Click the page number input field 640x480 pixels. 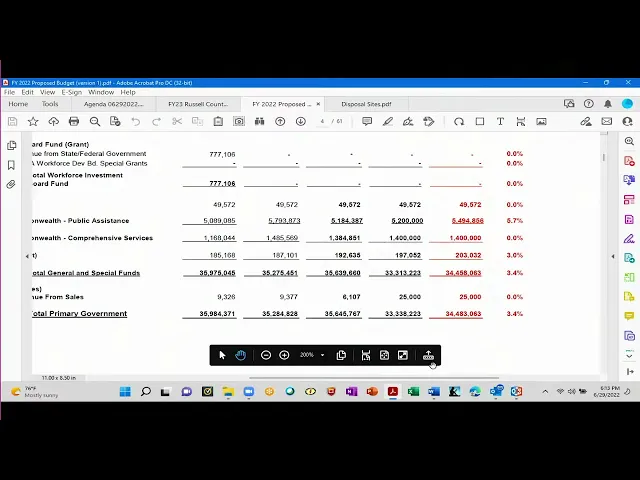pos(322,121)
